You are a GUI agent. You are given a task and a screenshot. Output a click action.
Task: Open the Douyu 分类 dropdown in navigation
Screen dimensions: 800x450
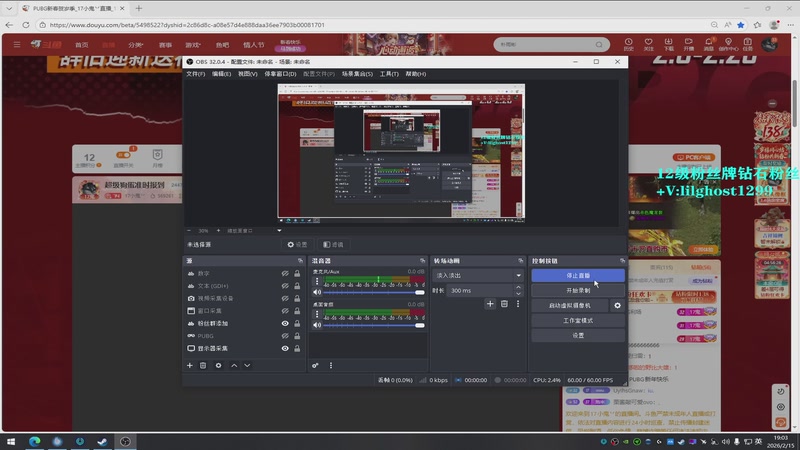[136, 45]
